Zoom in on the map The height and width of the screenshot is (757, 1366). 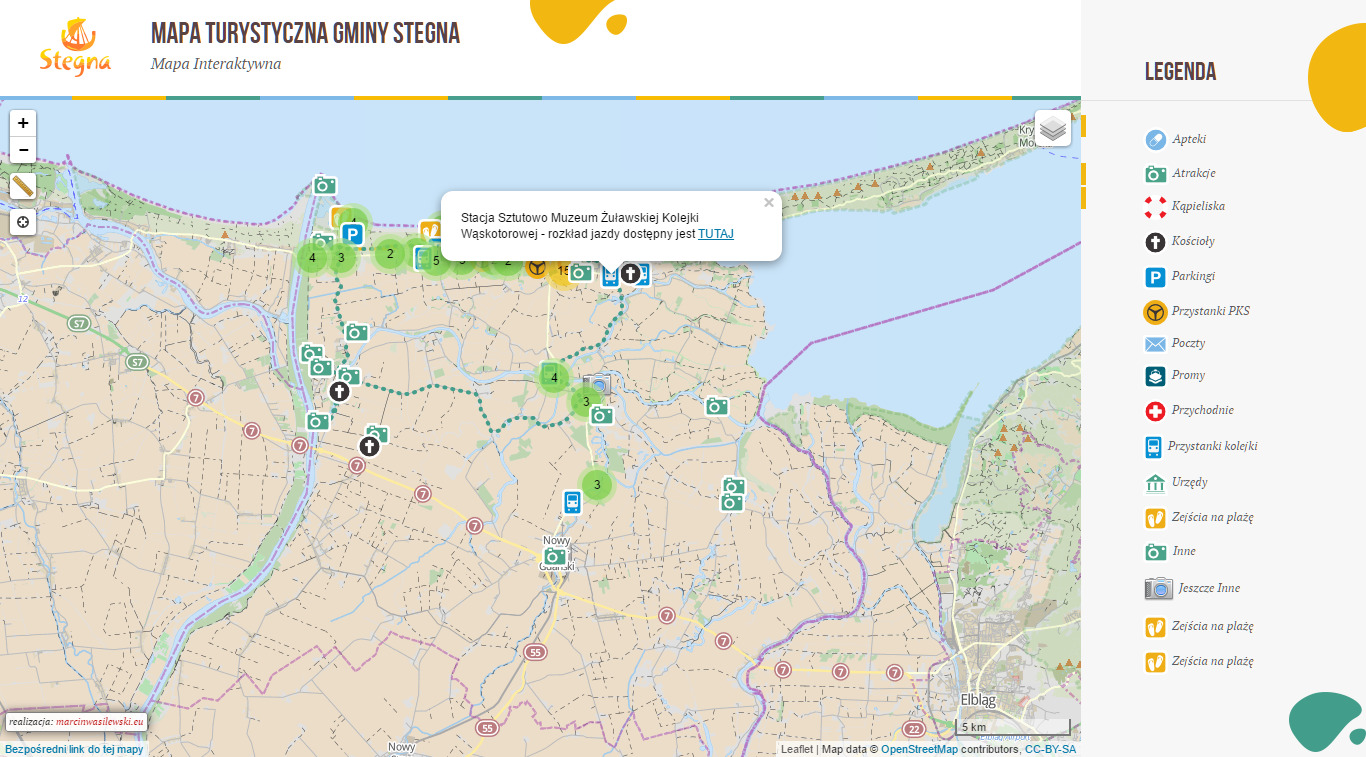(x=23, y=123)
